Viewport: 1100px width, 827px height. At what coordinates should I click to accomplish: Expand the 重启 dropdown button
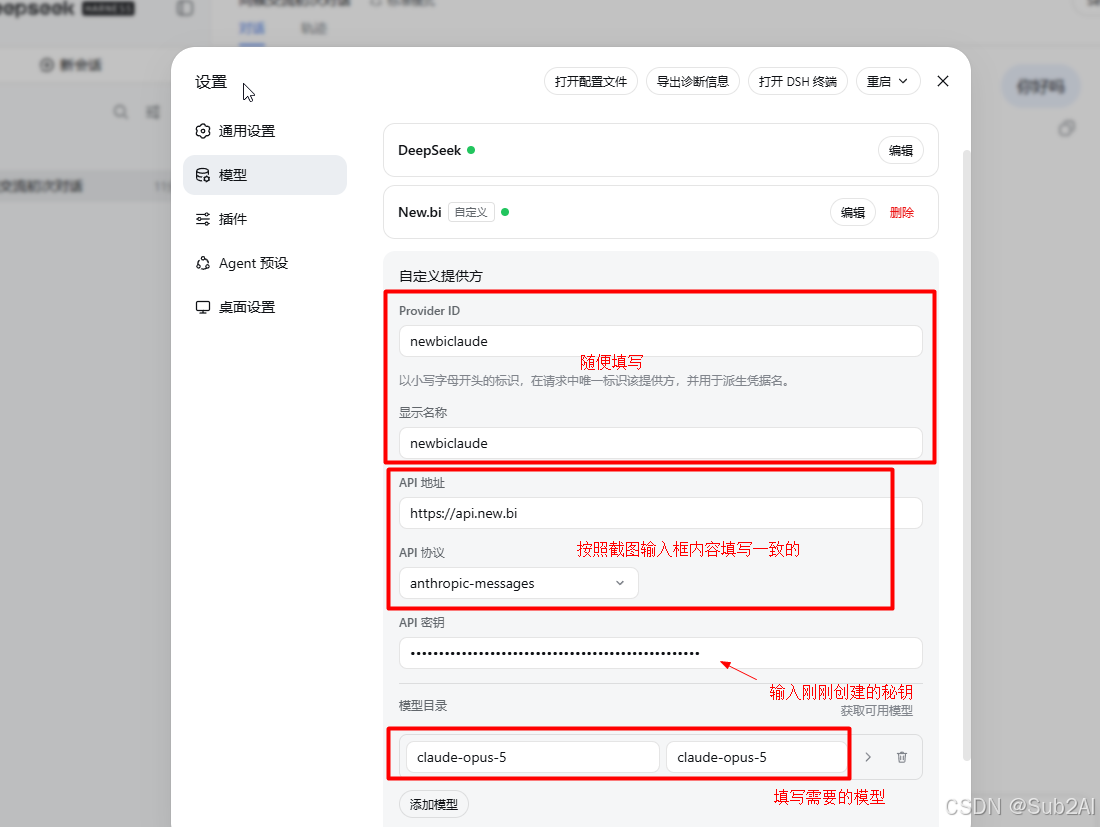coord(887,81)
